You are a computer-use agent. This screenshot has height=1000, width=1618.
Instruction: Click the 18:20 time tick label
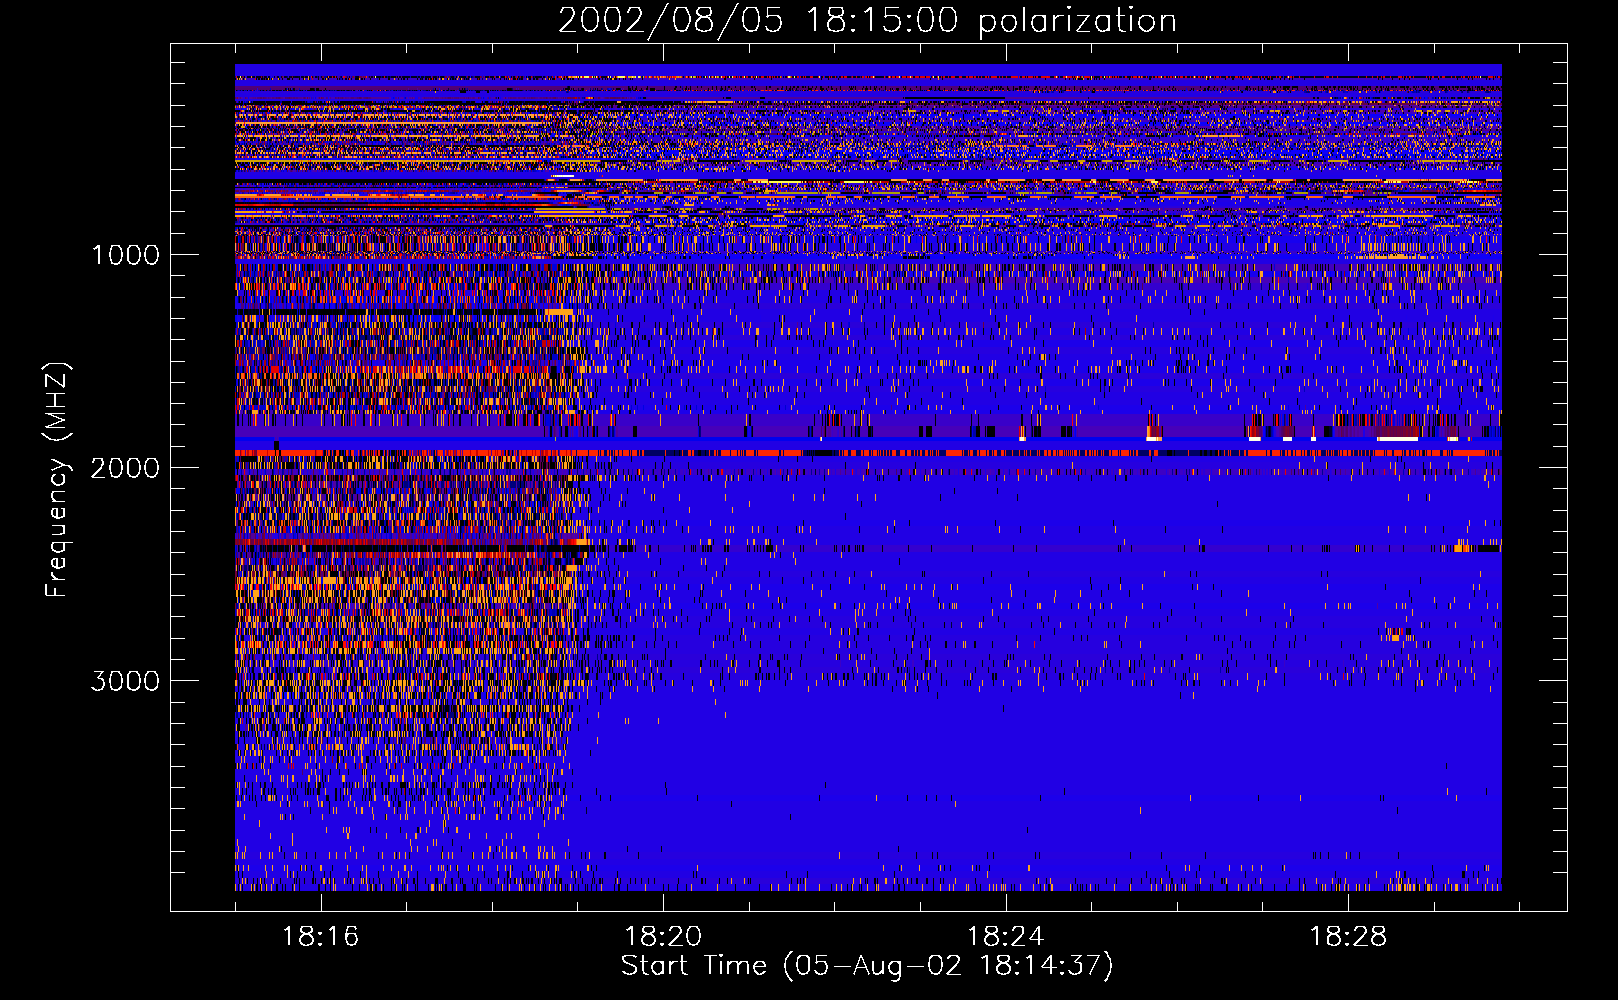point(663,936)
